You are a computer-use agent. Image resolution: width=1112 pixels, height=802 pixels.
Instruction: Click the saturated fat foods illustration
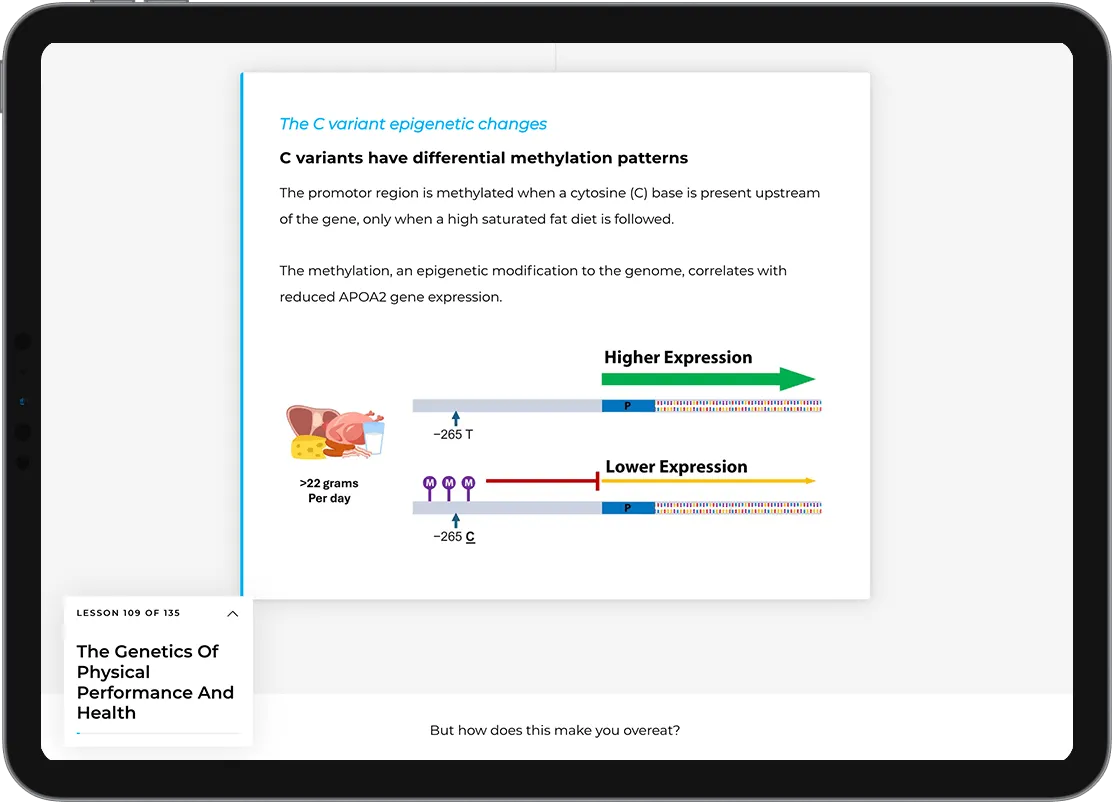tap(335, 433)
